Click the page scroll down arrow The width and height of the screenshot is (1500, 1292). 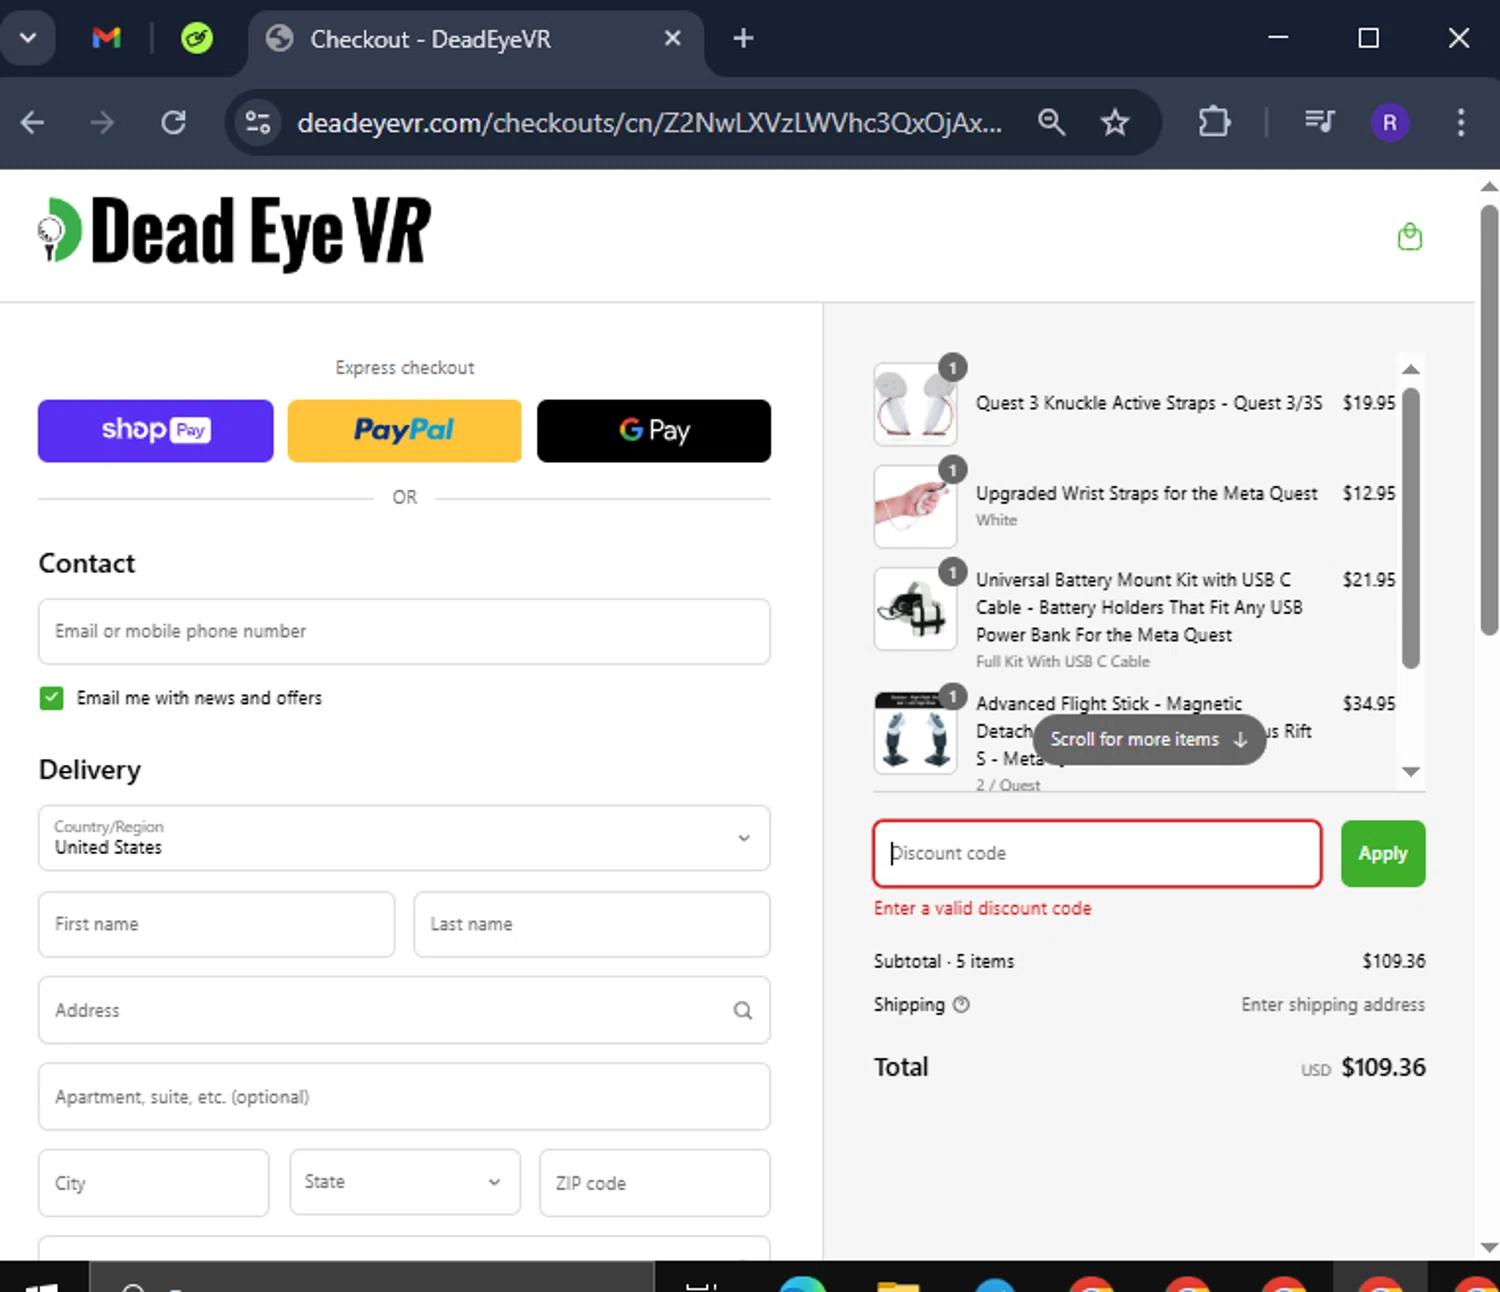(1489, 1247)
